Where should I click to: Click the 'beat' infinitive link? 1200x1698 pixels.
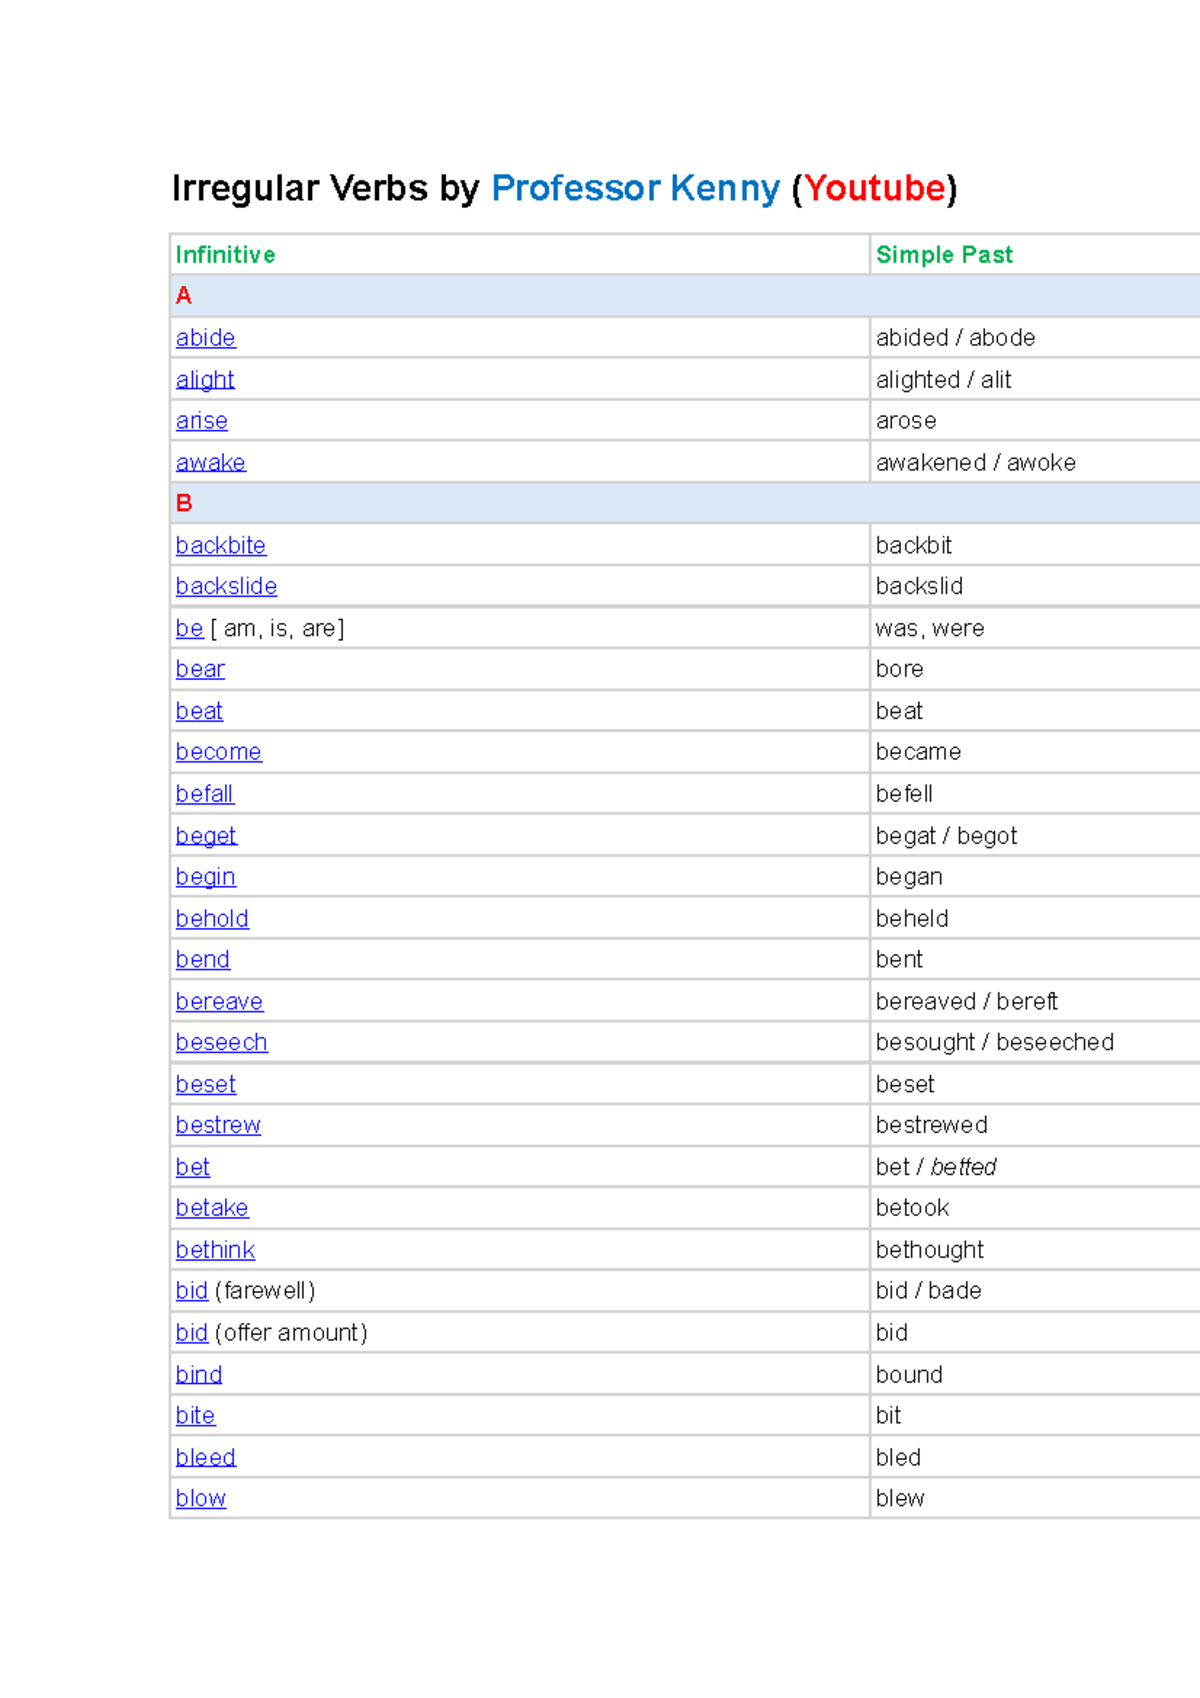click(x=199, y=711)
